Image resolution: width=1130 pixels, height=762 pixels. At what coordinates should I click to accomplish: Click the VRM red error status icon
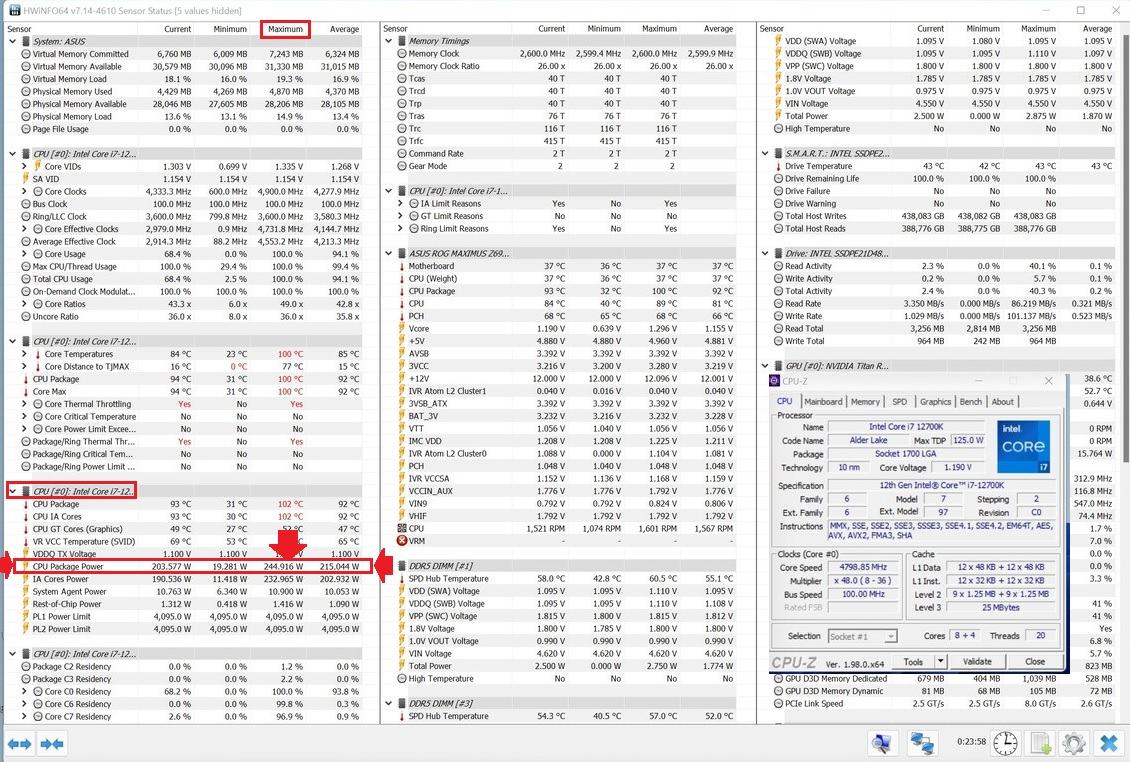coord(402,541)
